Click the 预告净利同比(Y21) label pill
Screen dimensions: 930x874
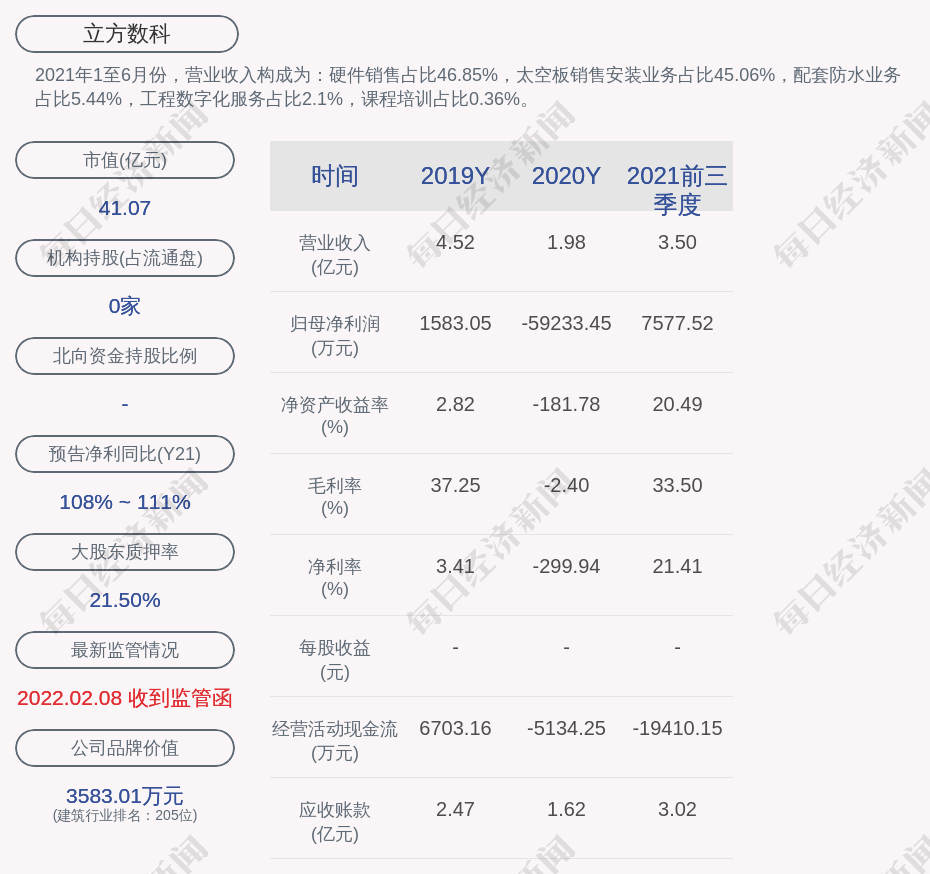click(125, 454)
